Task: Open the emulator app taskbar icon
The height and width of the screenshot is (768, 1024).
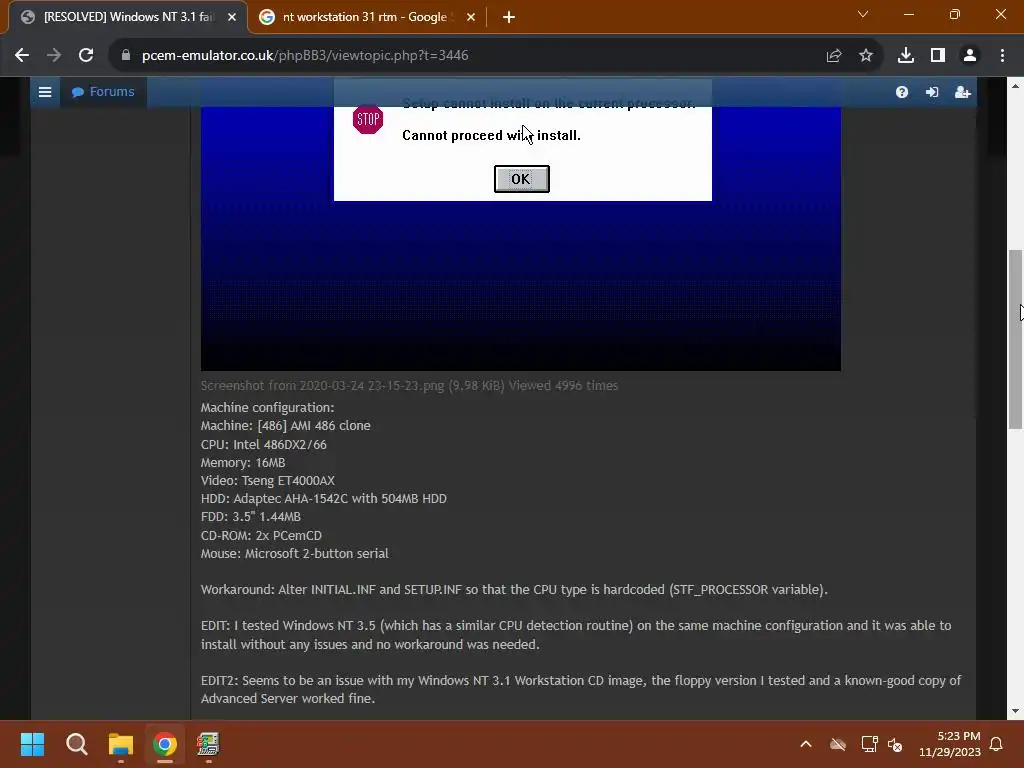Action: tap(208, 744)
